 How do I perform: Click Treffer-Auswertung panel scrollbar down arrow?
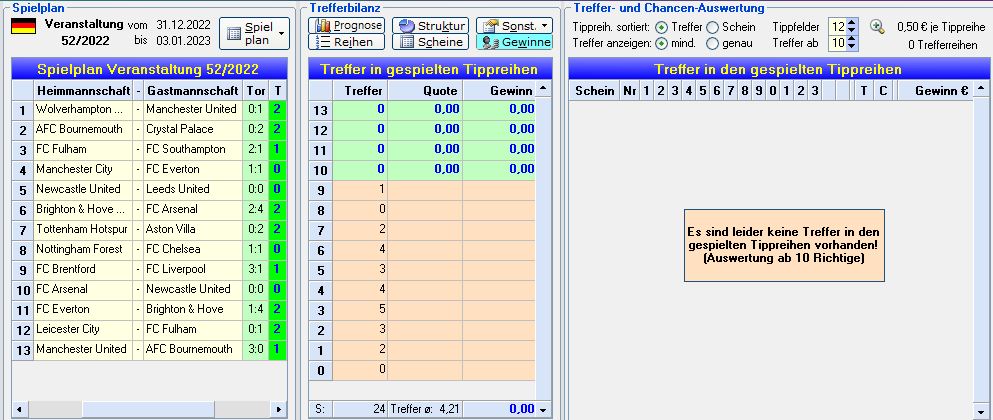coord(982,410)
